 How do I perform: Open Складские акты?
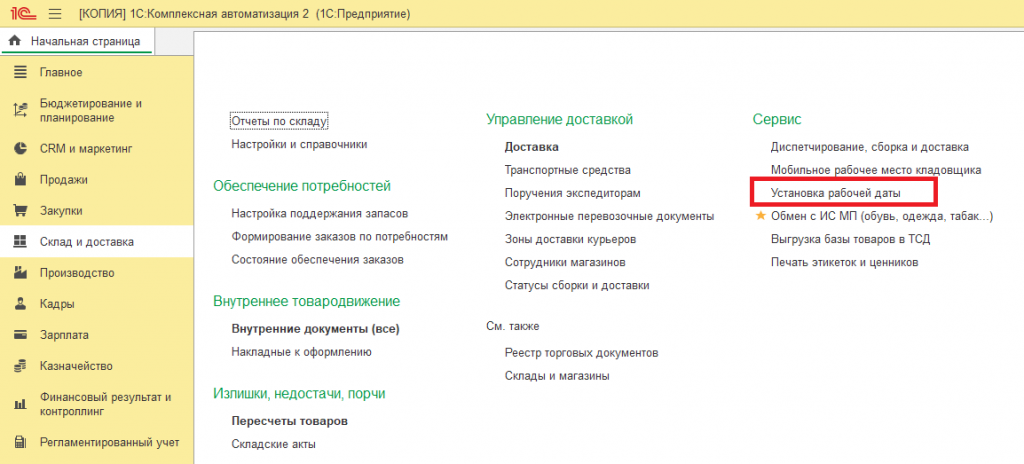pos(274,444)
